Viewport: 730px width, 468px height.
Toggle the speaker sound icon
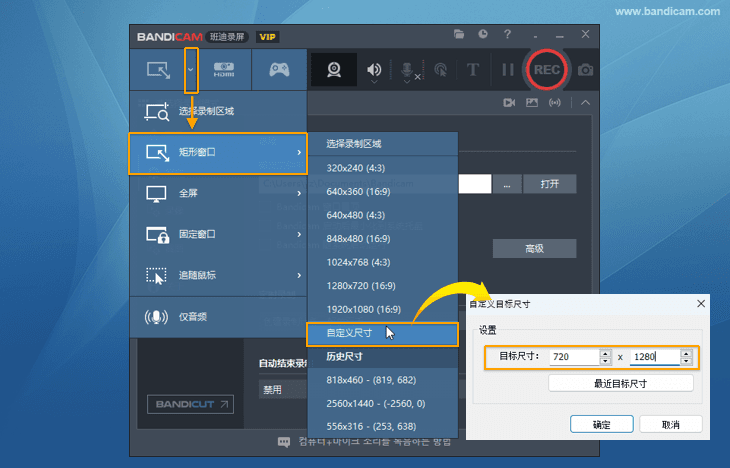point(374,70)
